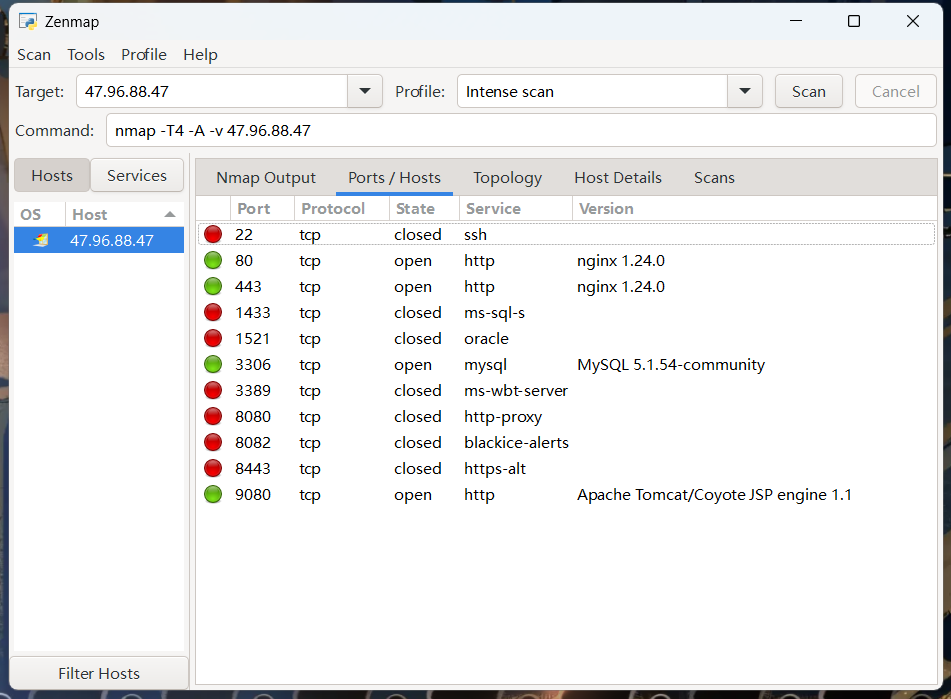
Task: Click the ms-sql-s service cell
Action: [494, 313]
